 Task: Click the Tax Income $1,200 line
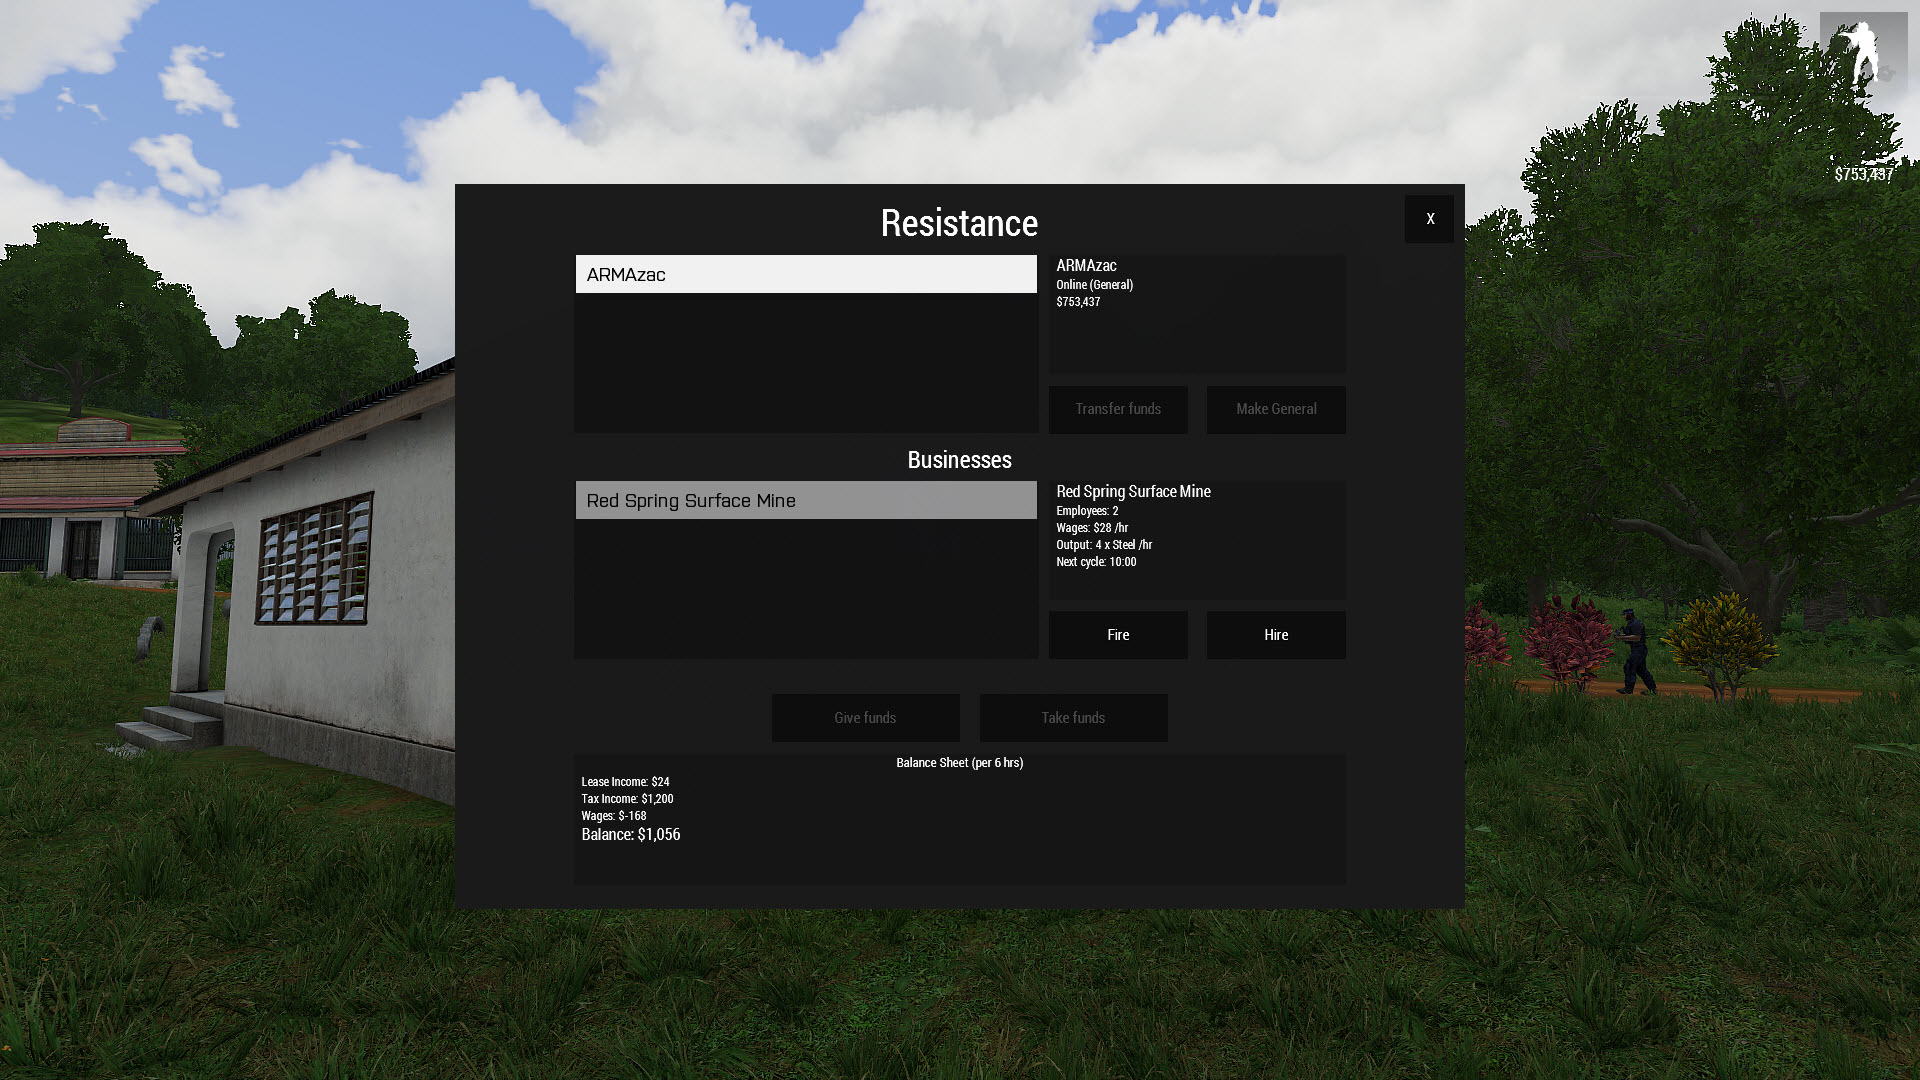click(x=627, y=799)
